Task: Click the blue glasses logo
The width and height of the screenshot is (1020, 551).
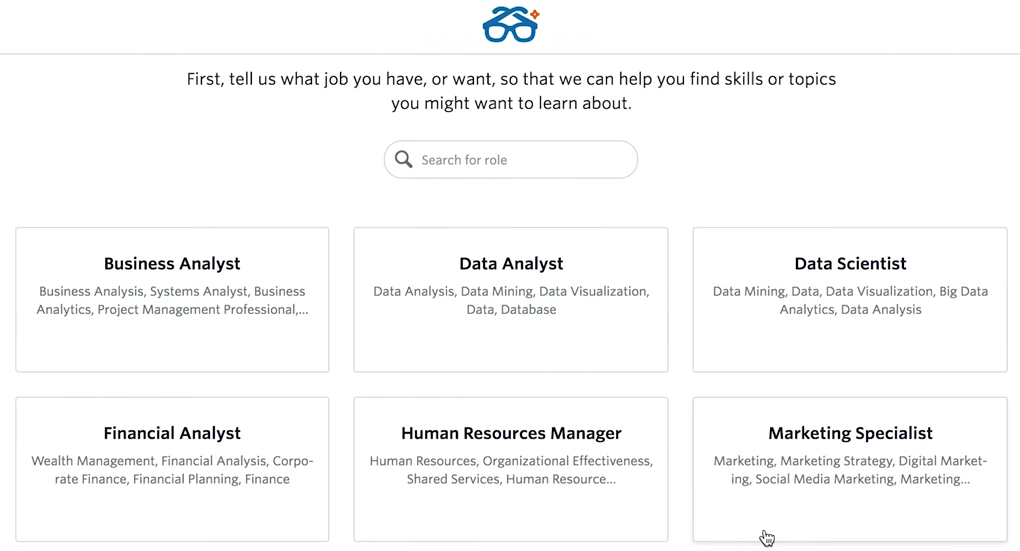Action: pos(509,27)
